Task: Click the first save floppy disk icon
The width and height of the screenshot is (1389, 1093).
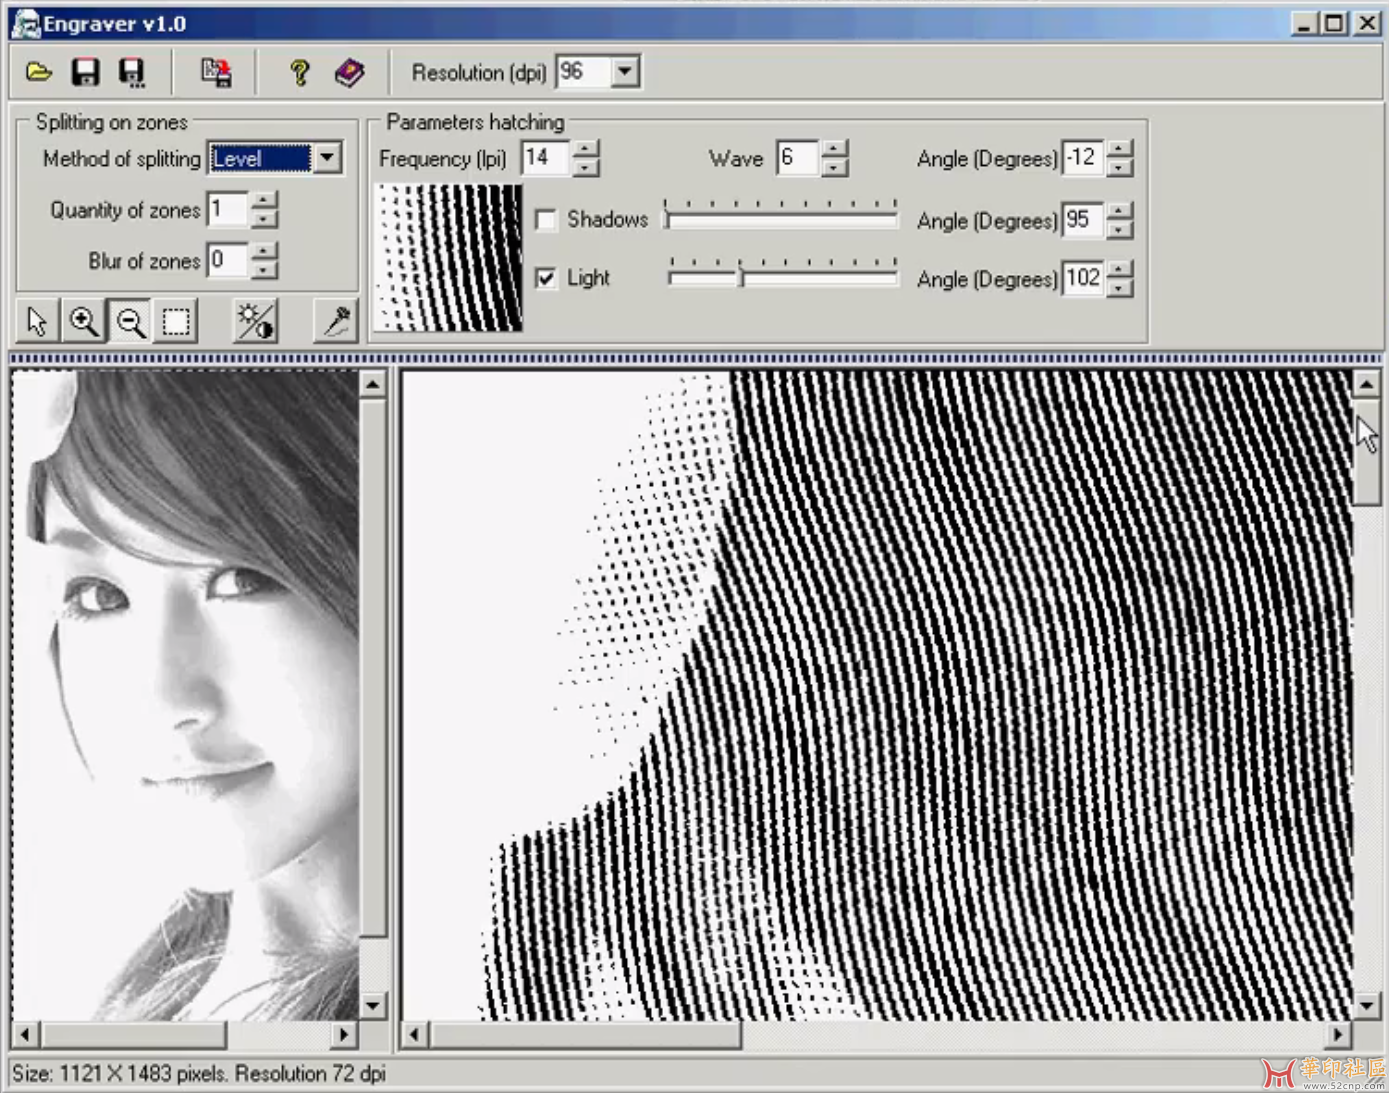Action: point(85,72)
